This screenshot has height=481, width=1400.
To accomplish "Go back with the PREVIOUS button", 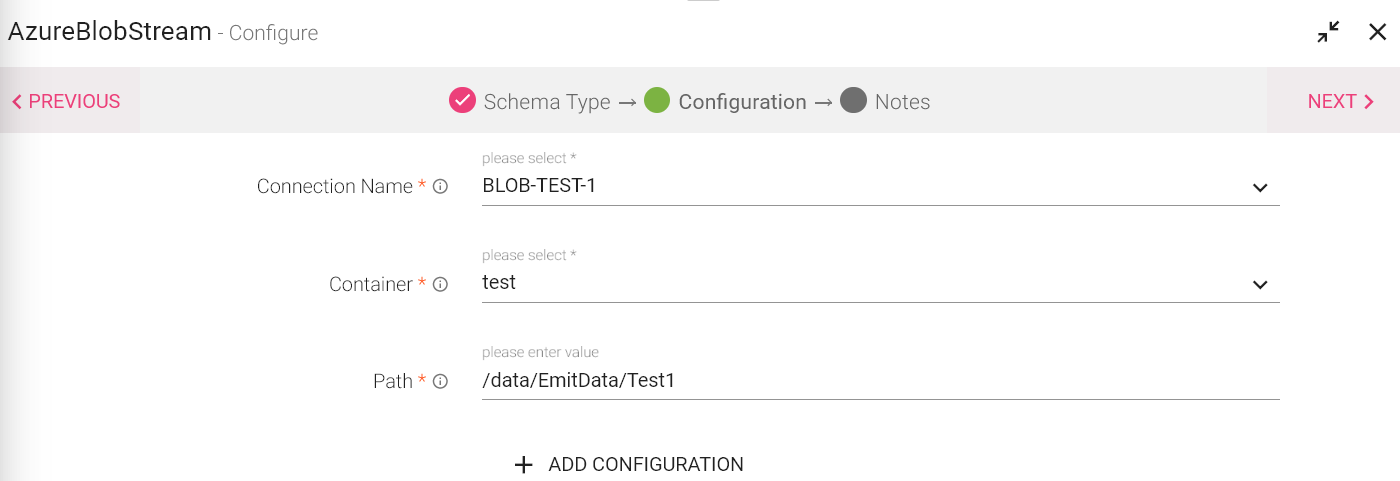I will coord(66,101).
